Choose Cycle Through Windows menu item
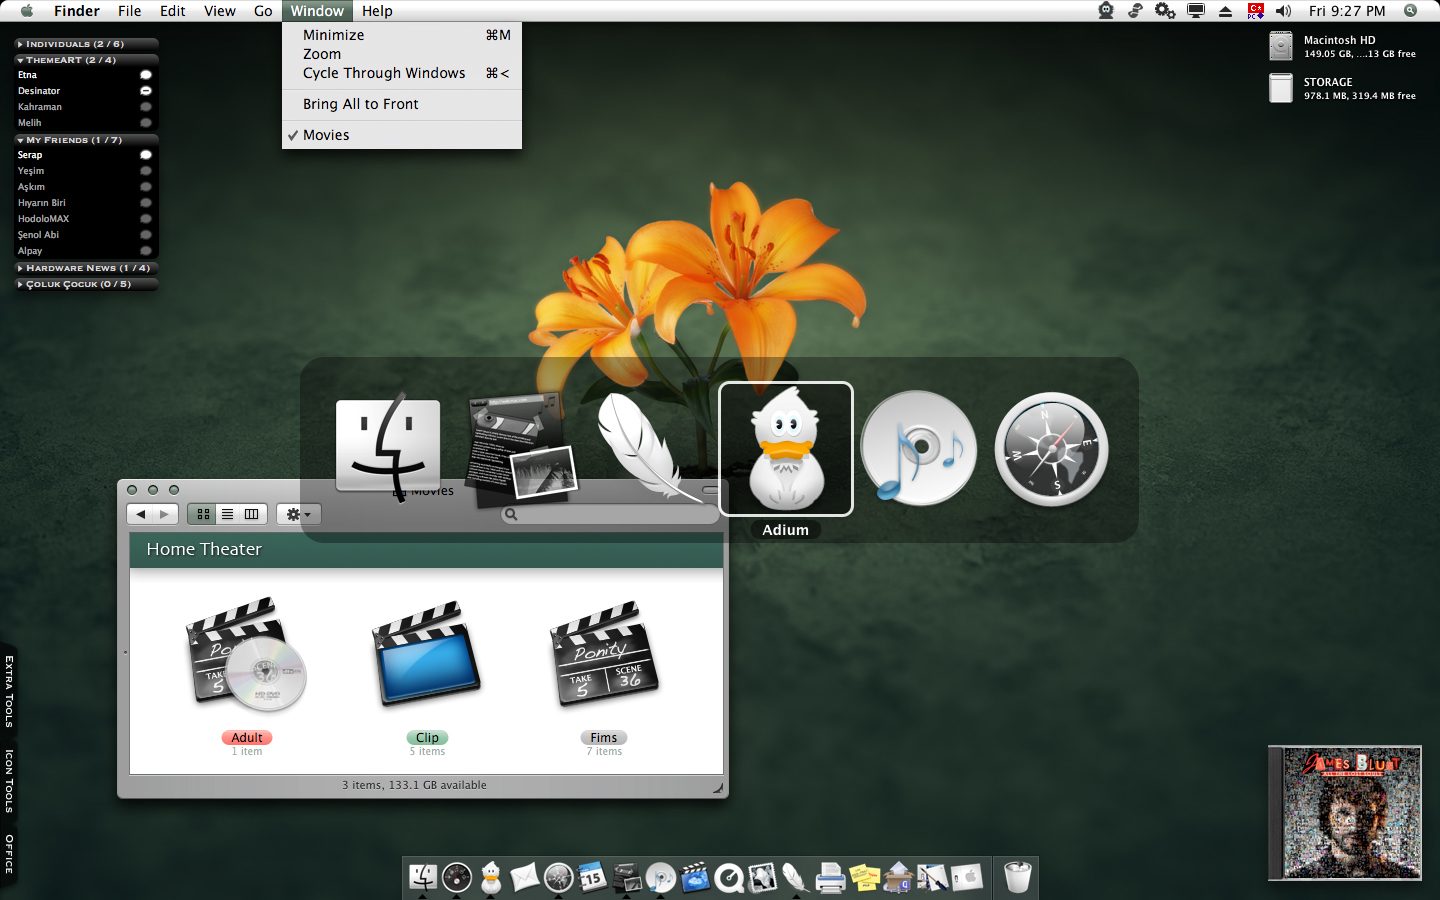 [x=402, y=73]
